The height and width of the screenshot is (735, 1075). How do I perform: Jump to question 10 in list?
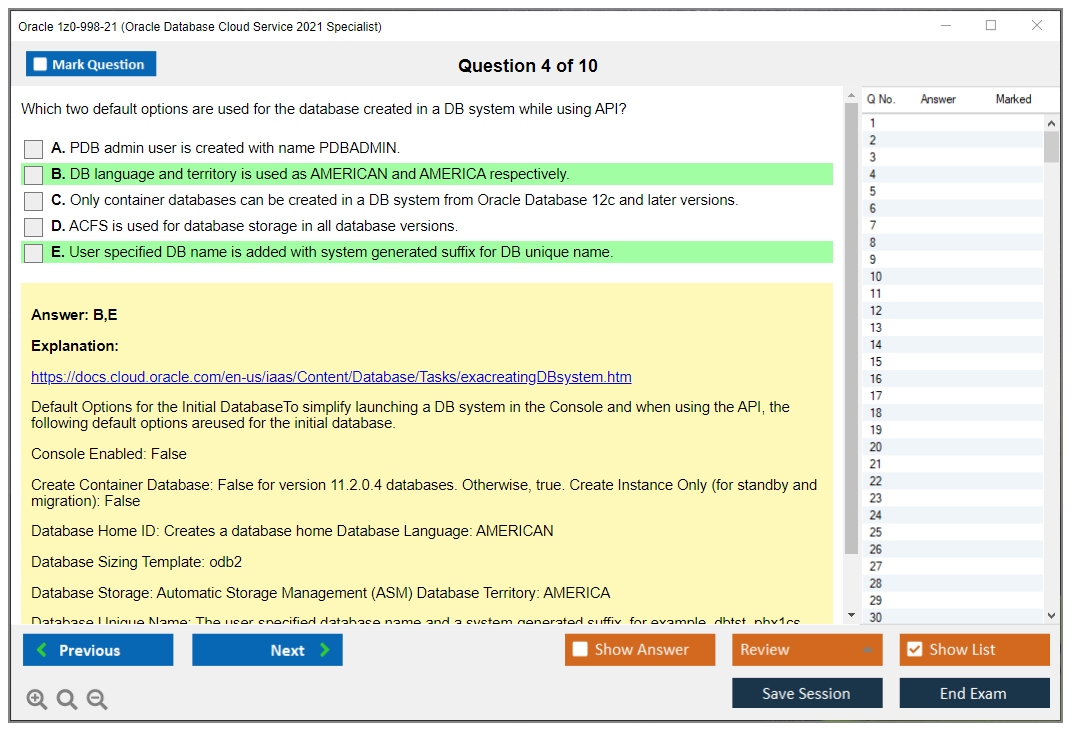[876, 277]
